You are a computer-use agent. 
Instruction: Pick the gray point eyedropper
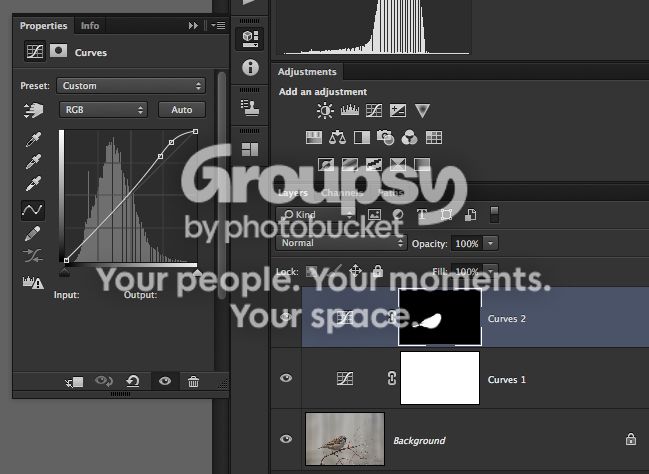(x=34, y=161)
